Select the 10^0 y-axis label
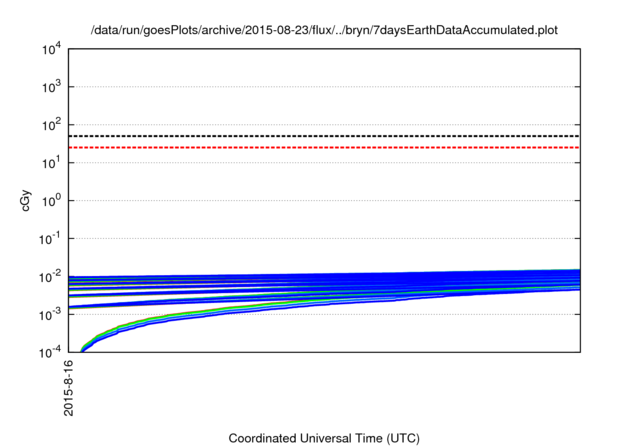Screen dimensions: 640x448 point(52,201)
